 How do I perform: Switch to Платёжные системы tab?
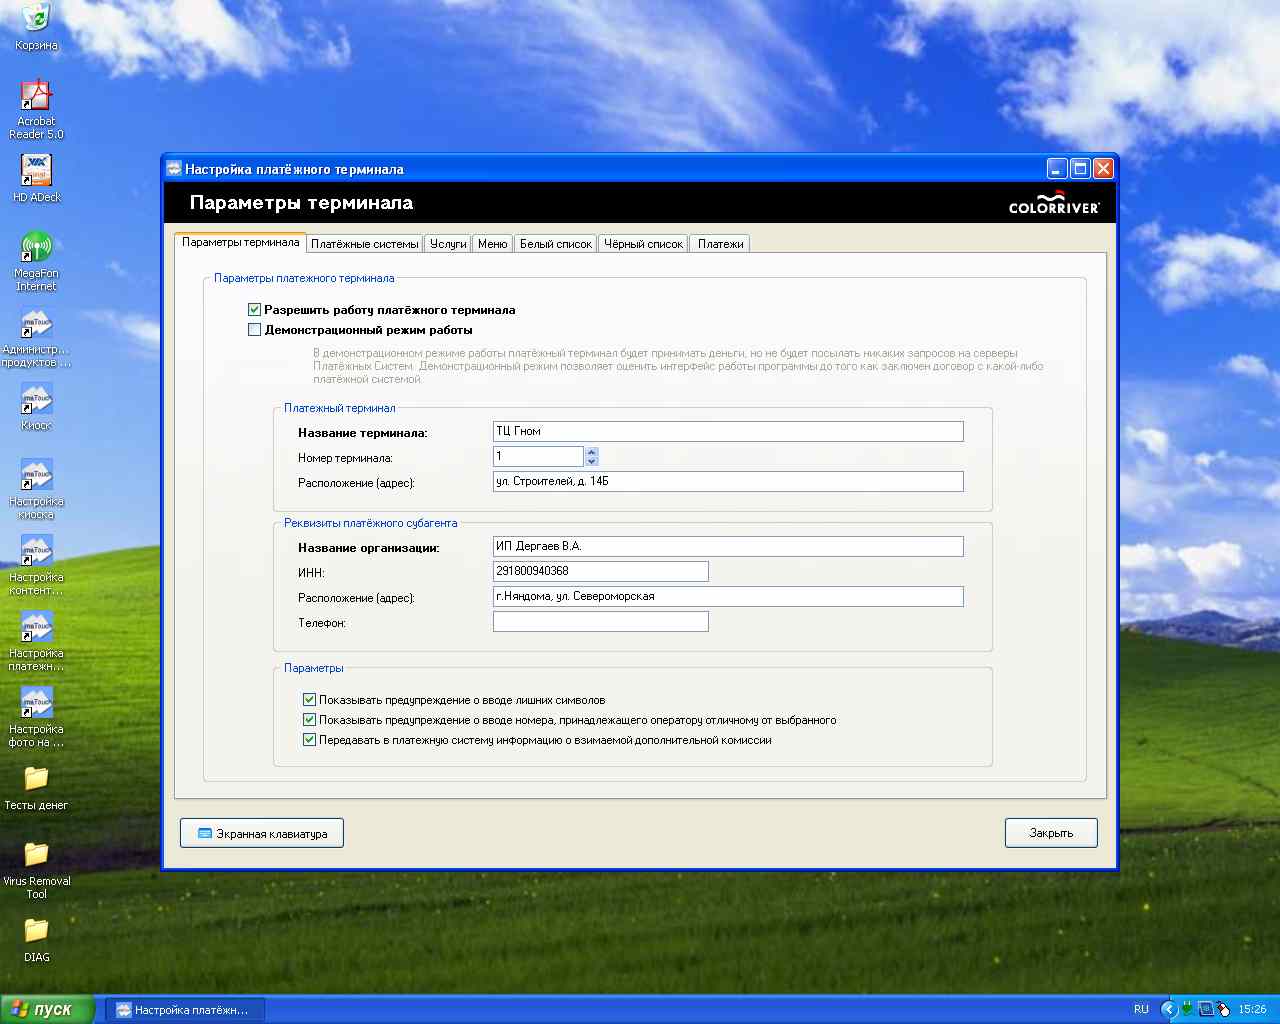[364, 244]
